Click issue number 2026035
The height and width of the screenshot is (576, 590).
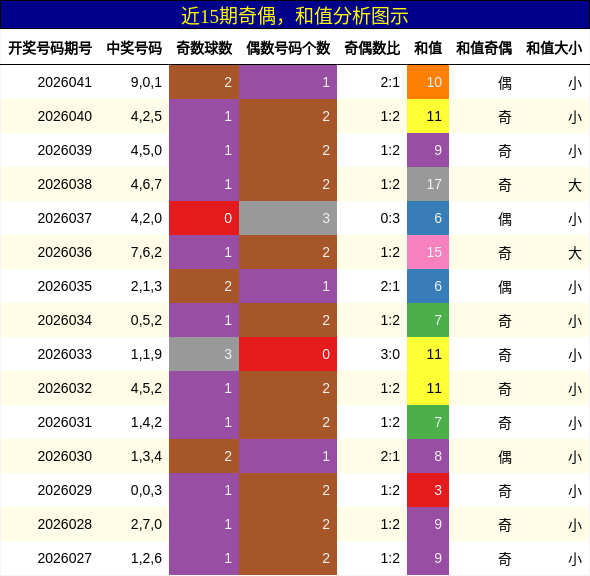coord(65,286)
